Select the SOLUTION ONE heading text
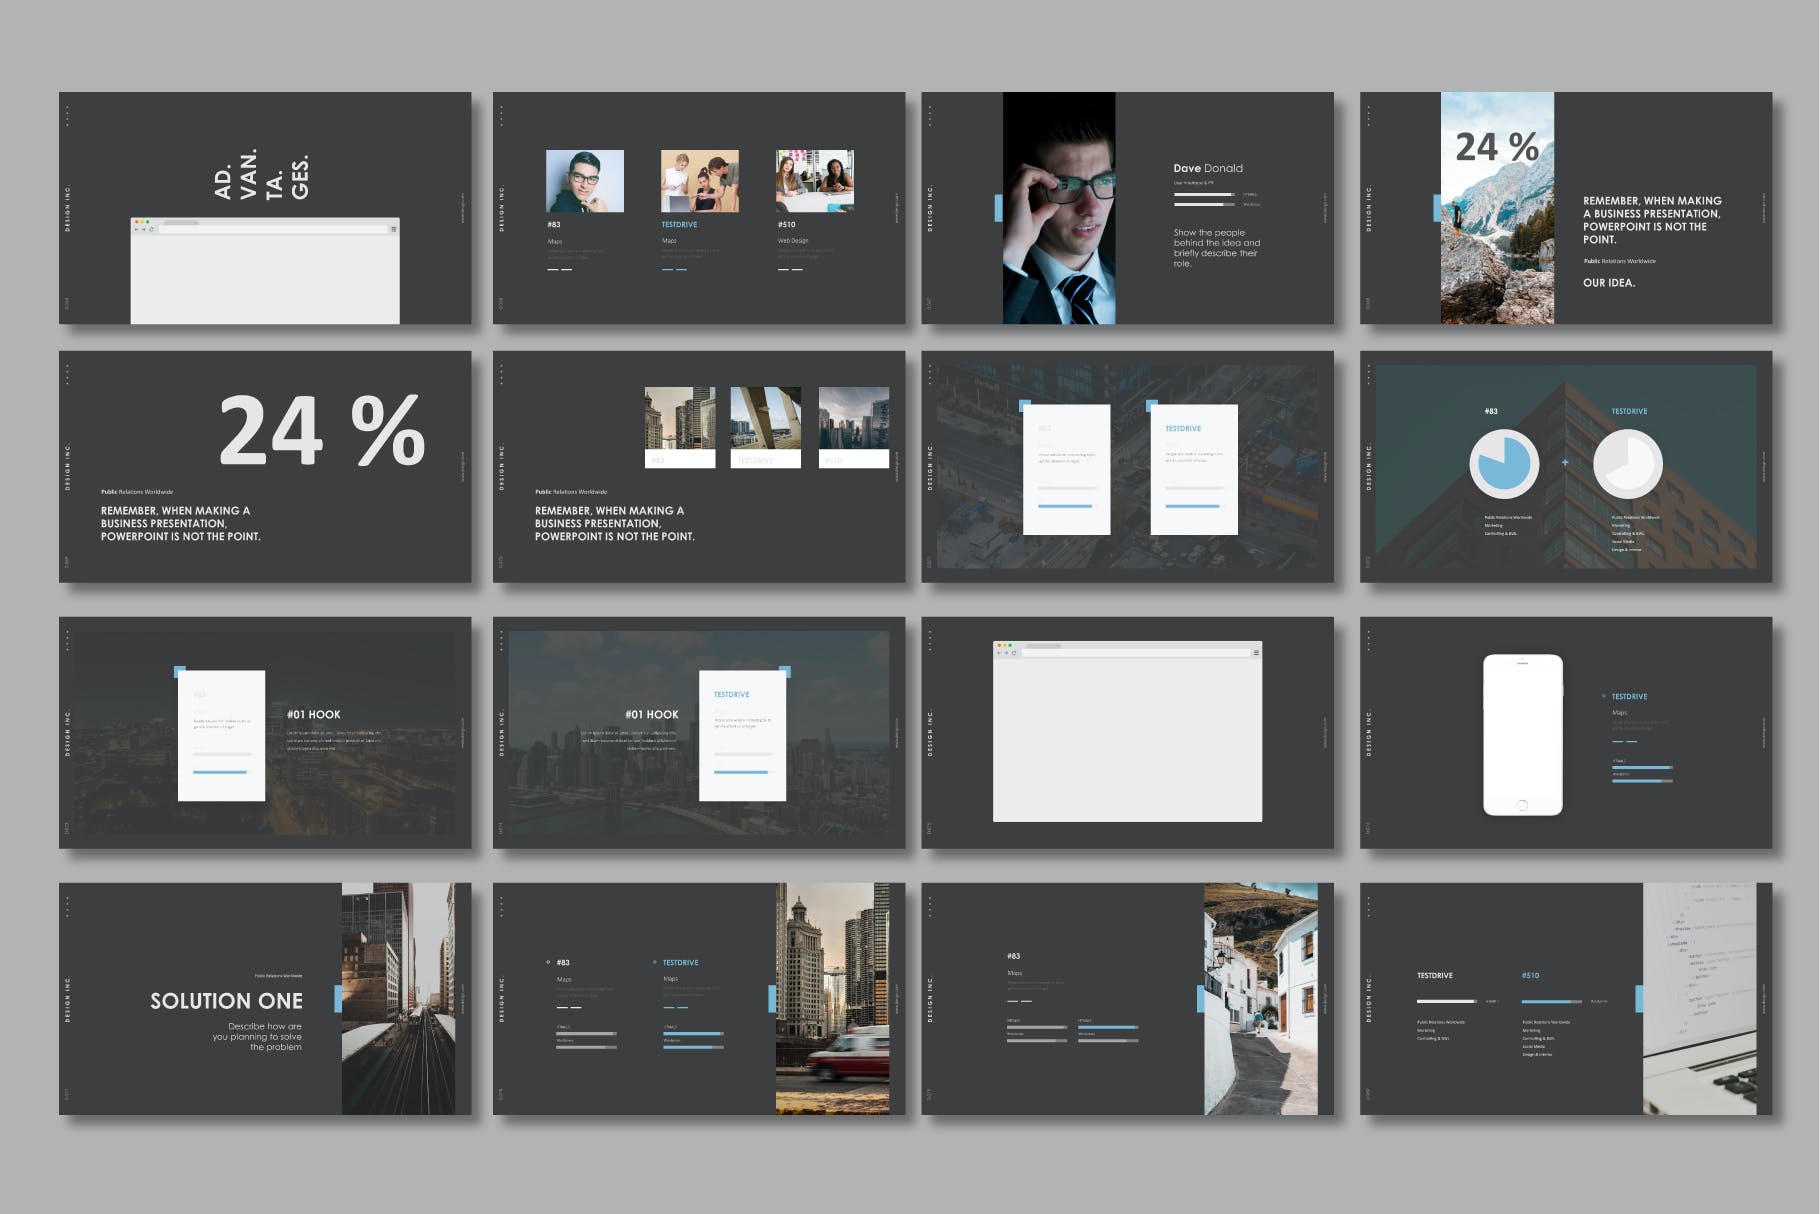Image resolution: width=1820 pixels, height=1214 pixels. click(x=226, y=1001)
